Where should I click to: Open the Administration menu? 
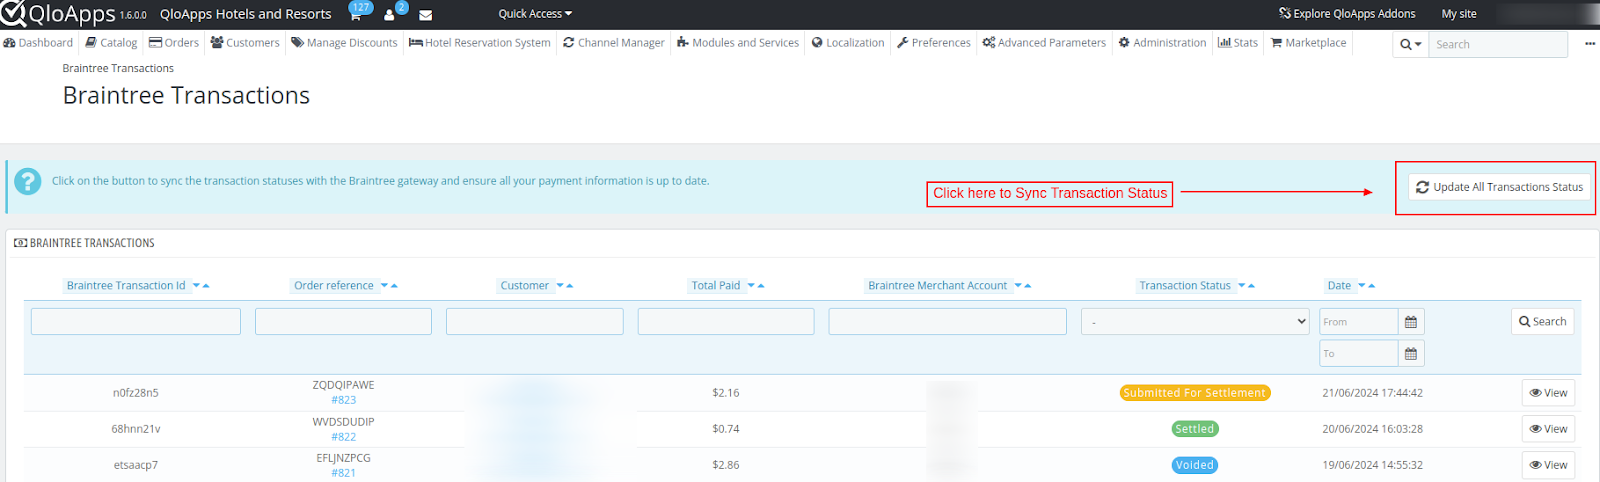click(x=1162, y=43)
